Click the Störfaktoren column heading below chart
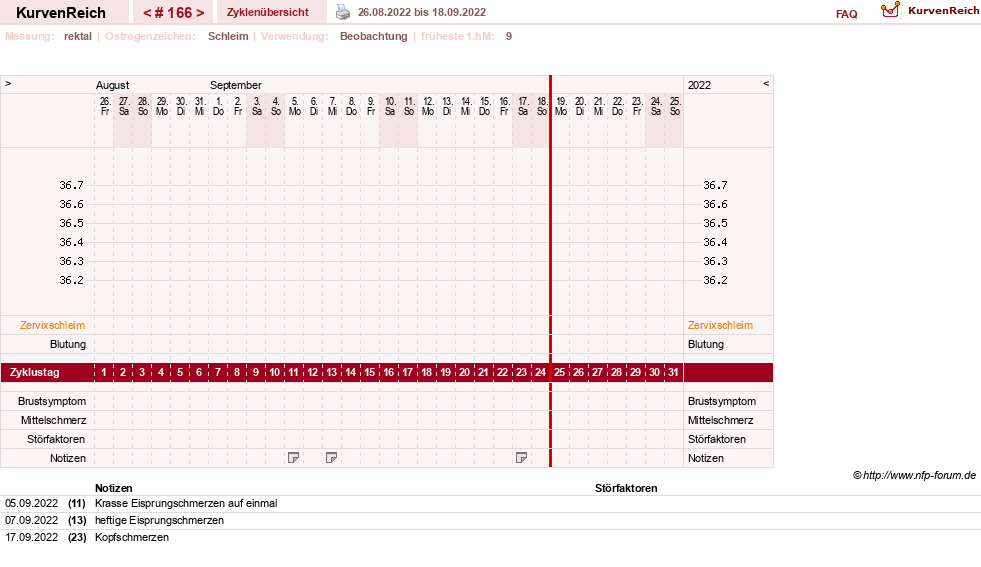Screen dimensions: 981x567 [626, 488]
